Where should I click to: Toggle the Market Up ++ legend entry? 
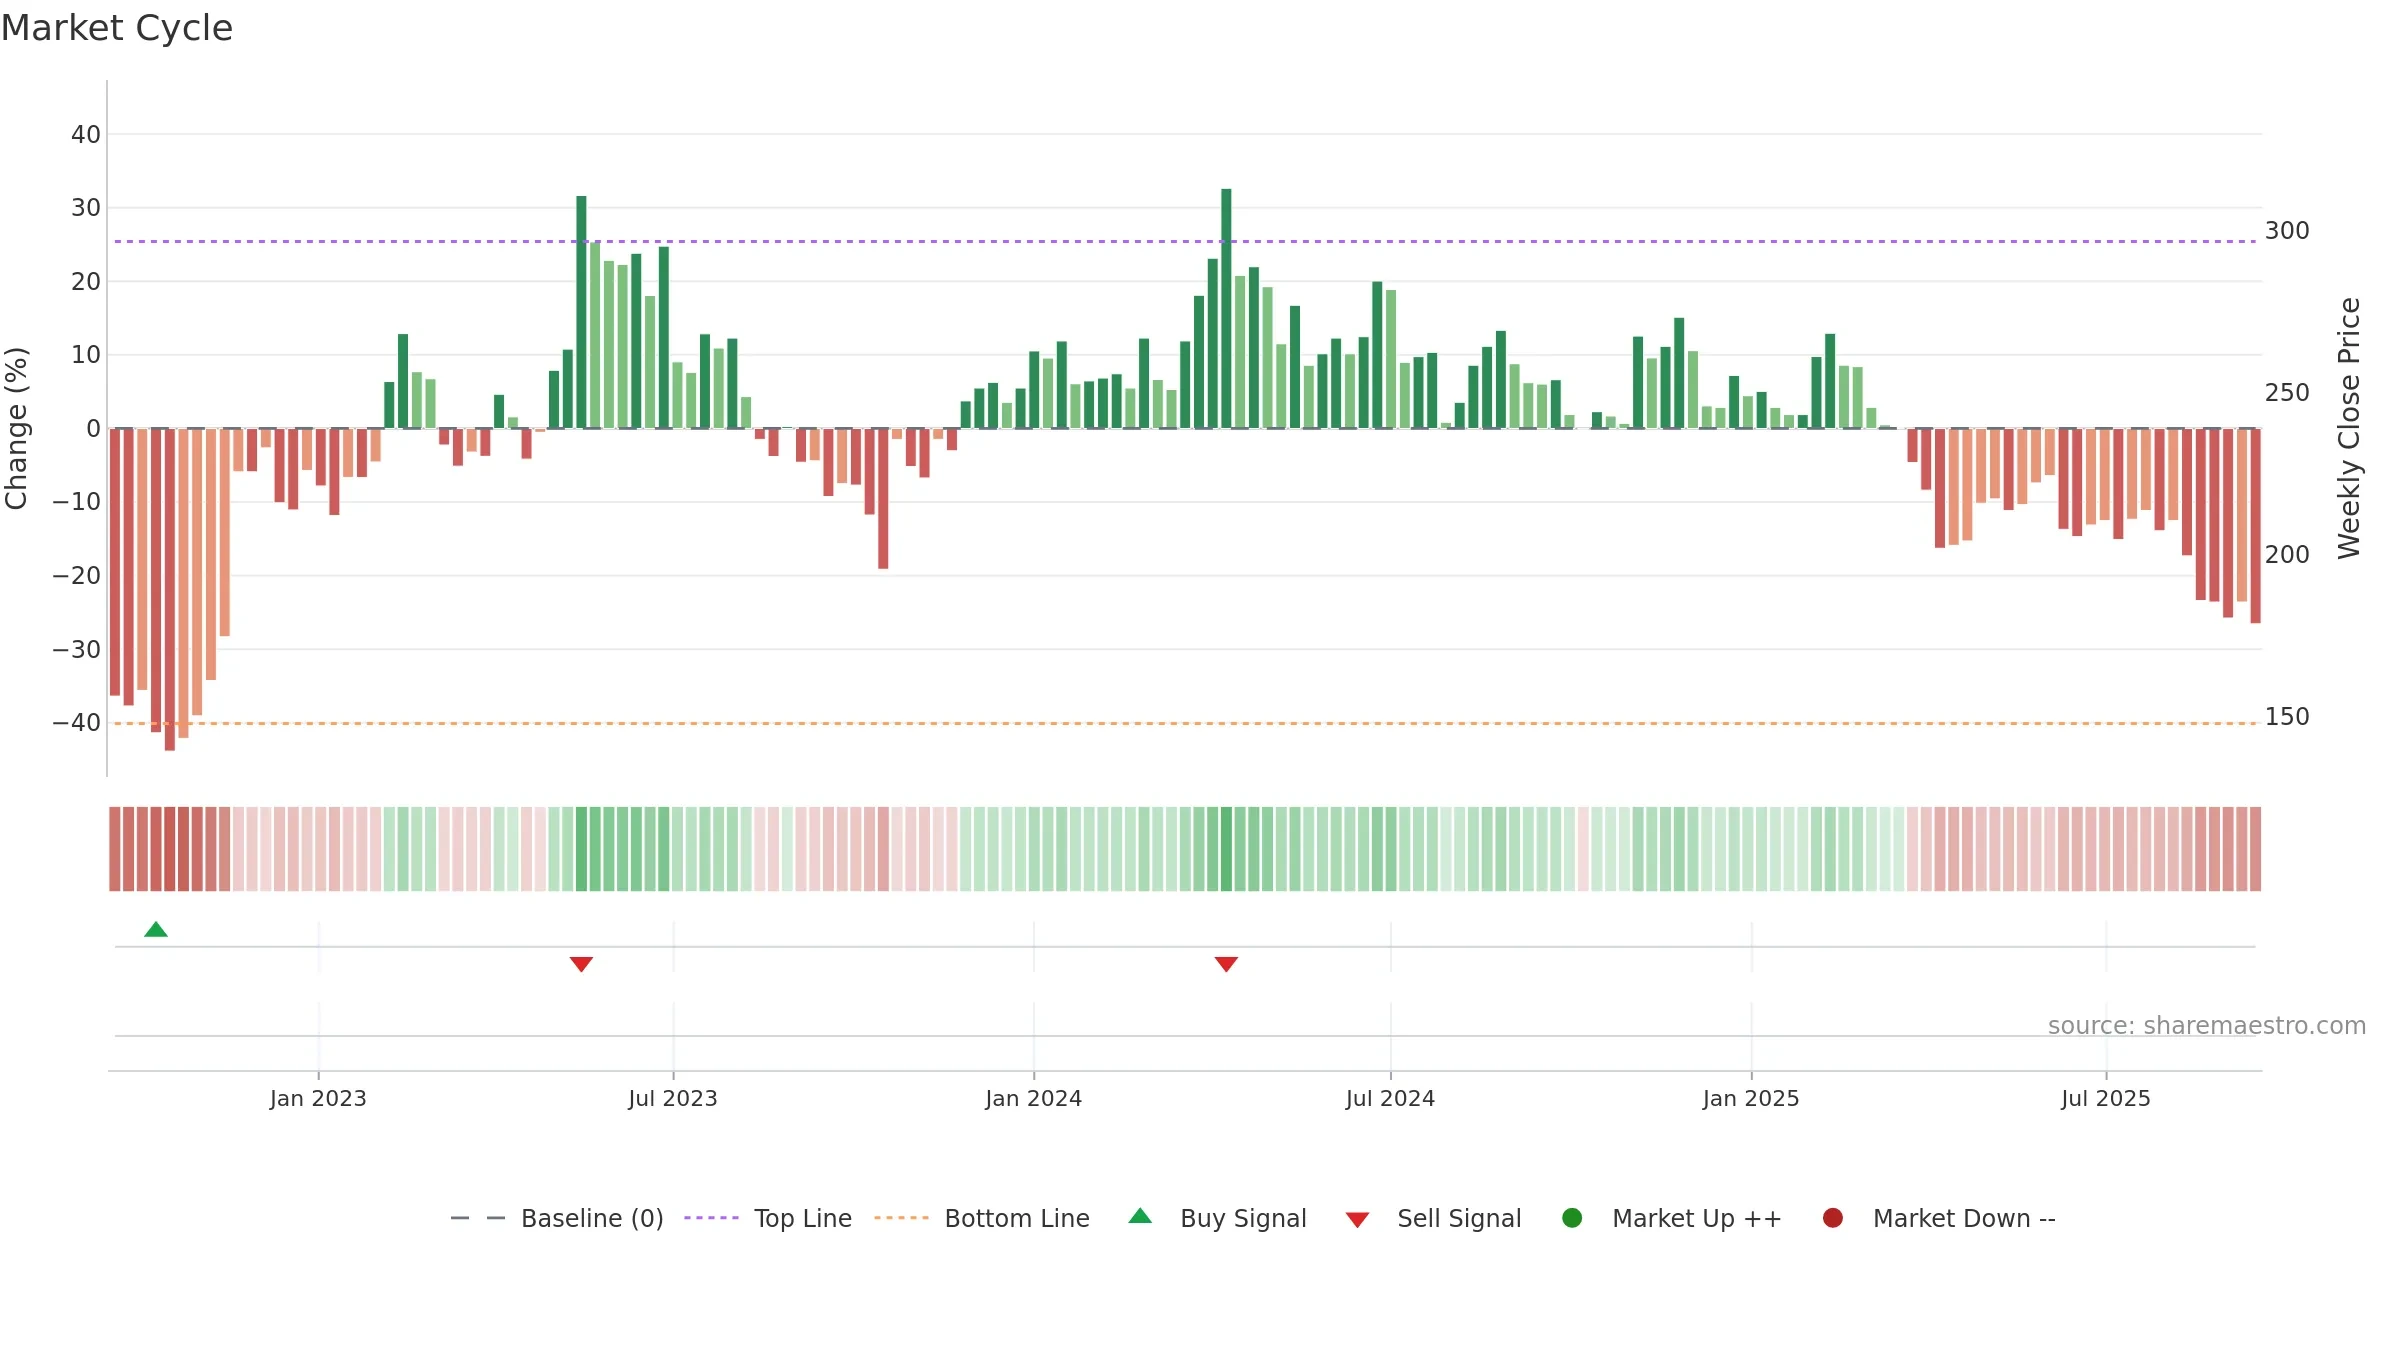point(1671,1218)
